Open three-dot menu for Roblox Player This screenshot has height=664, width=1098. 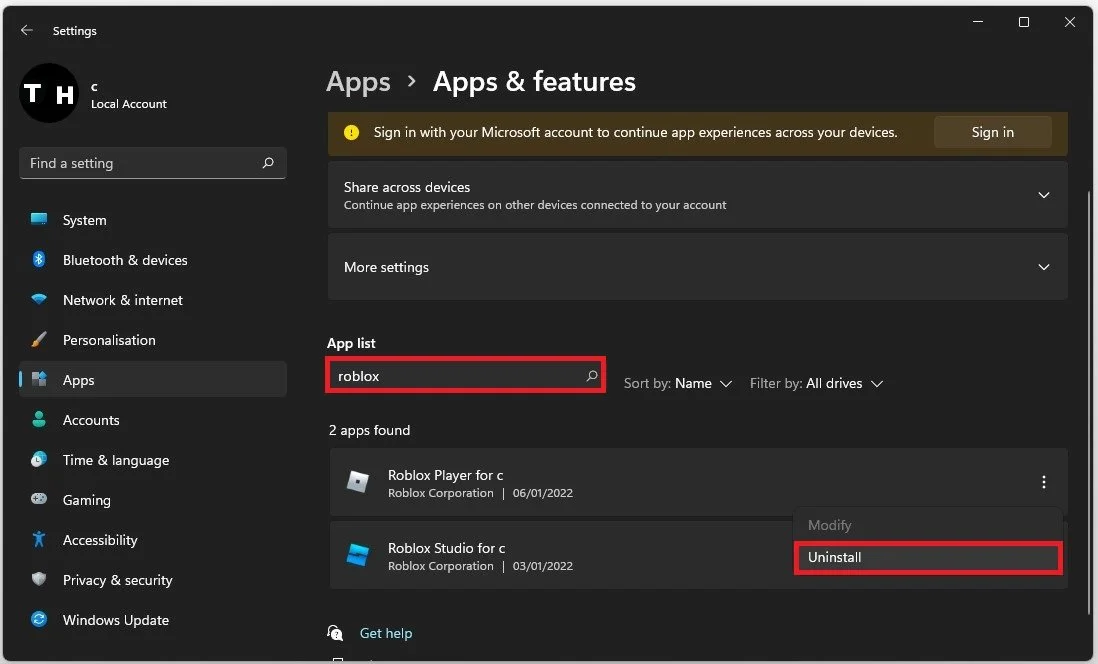pos(1043,482)
